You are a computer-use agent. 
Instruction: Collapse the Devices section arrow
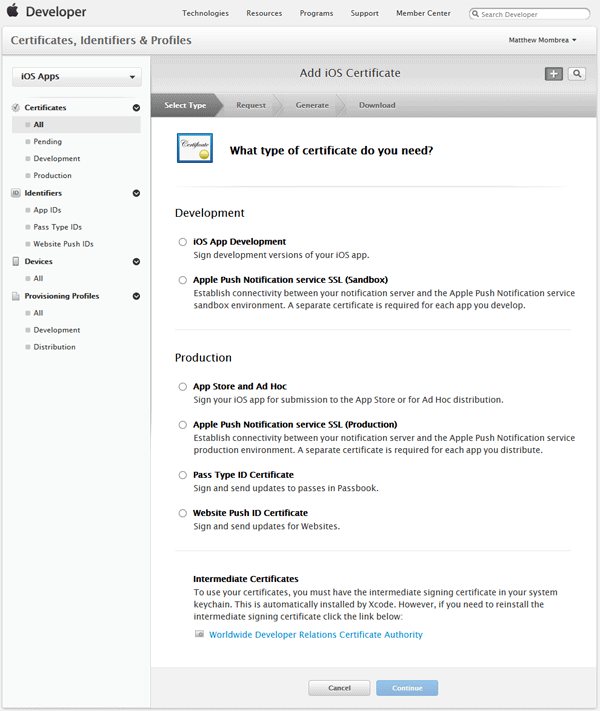point(136,262)
